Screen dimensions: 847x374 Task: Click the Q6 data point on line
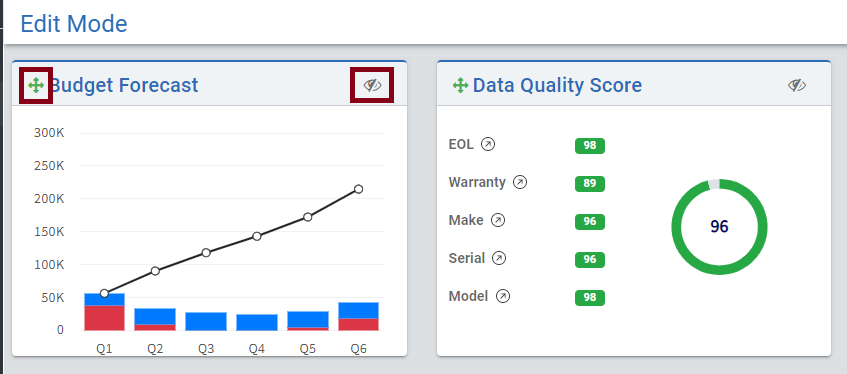pos(358,189)
